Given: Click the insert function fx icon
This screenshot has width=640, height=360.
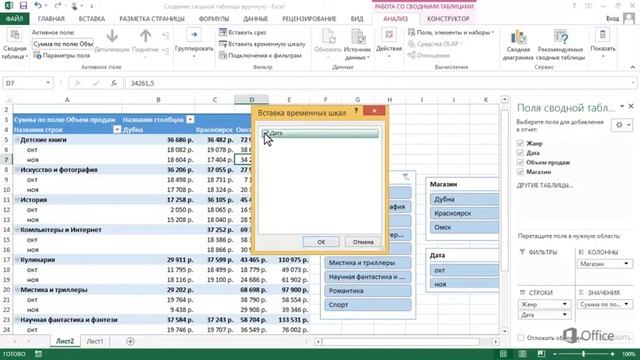Looking at the screenshot, I should click(114, 83).
